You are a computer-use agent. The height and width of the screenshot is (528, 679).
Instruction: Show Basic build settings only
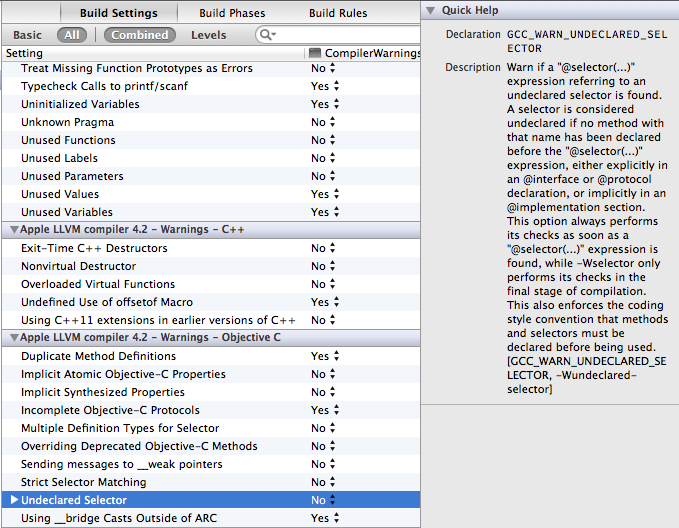point(27,35)
